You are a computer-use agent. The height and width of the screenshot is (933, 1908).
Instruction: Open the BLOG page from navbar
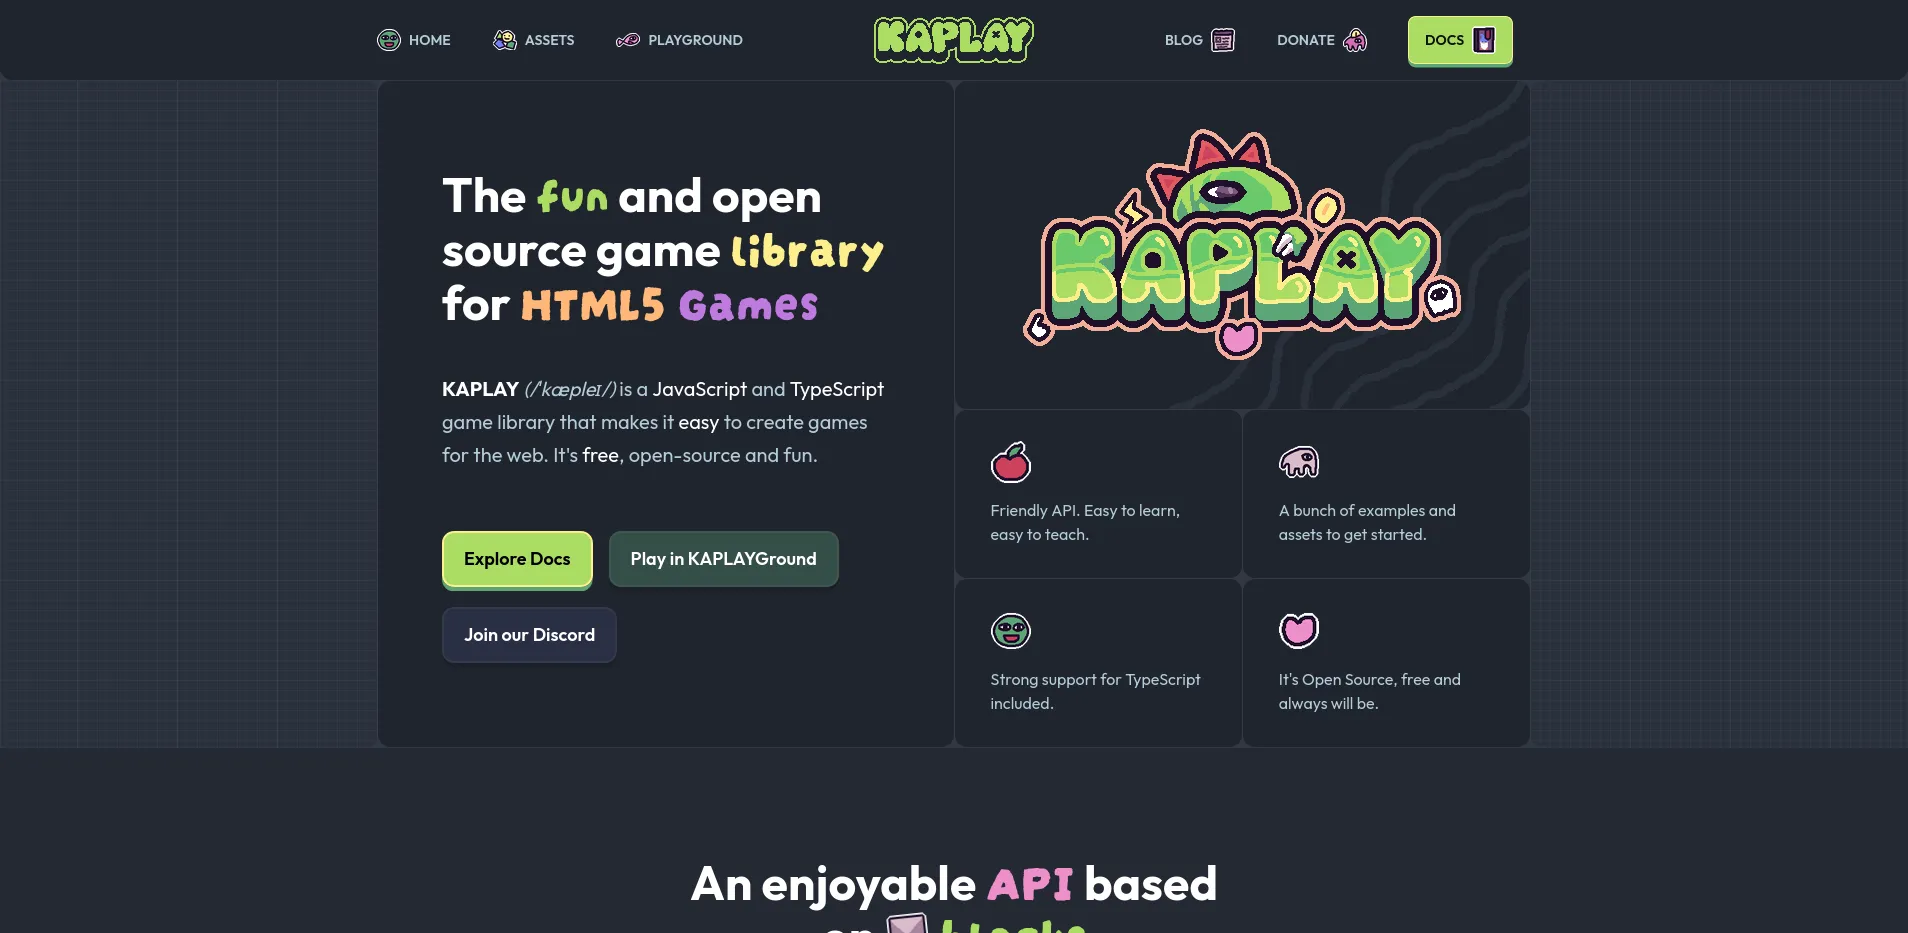coord(1183,40)
